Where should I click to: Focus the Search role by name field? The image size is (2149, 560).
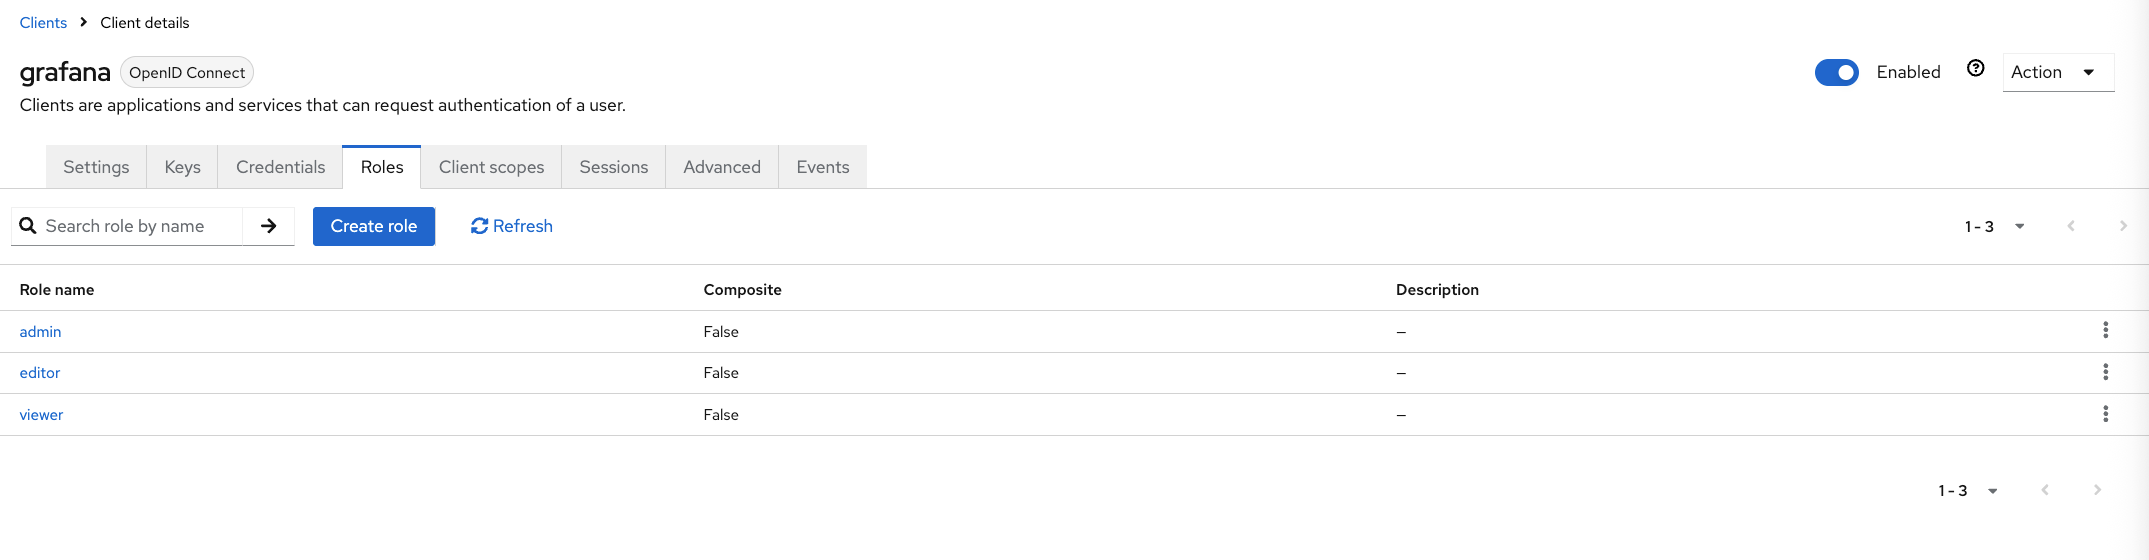pos(140,226)
